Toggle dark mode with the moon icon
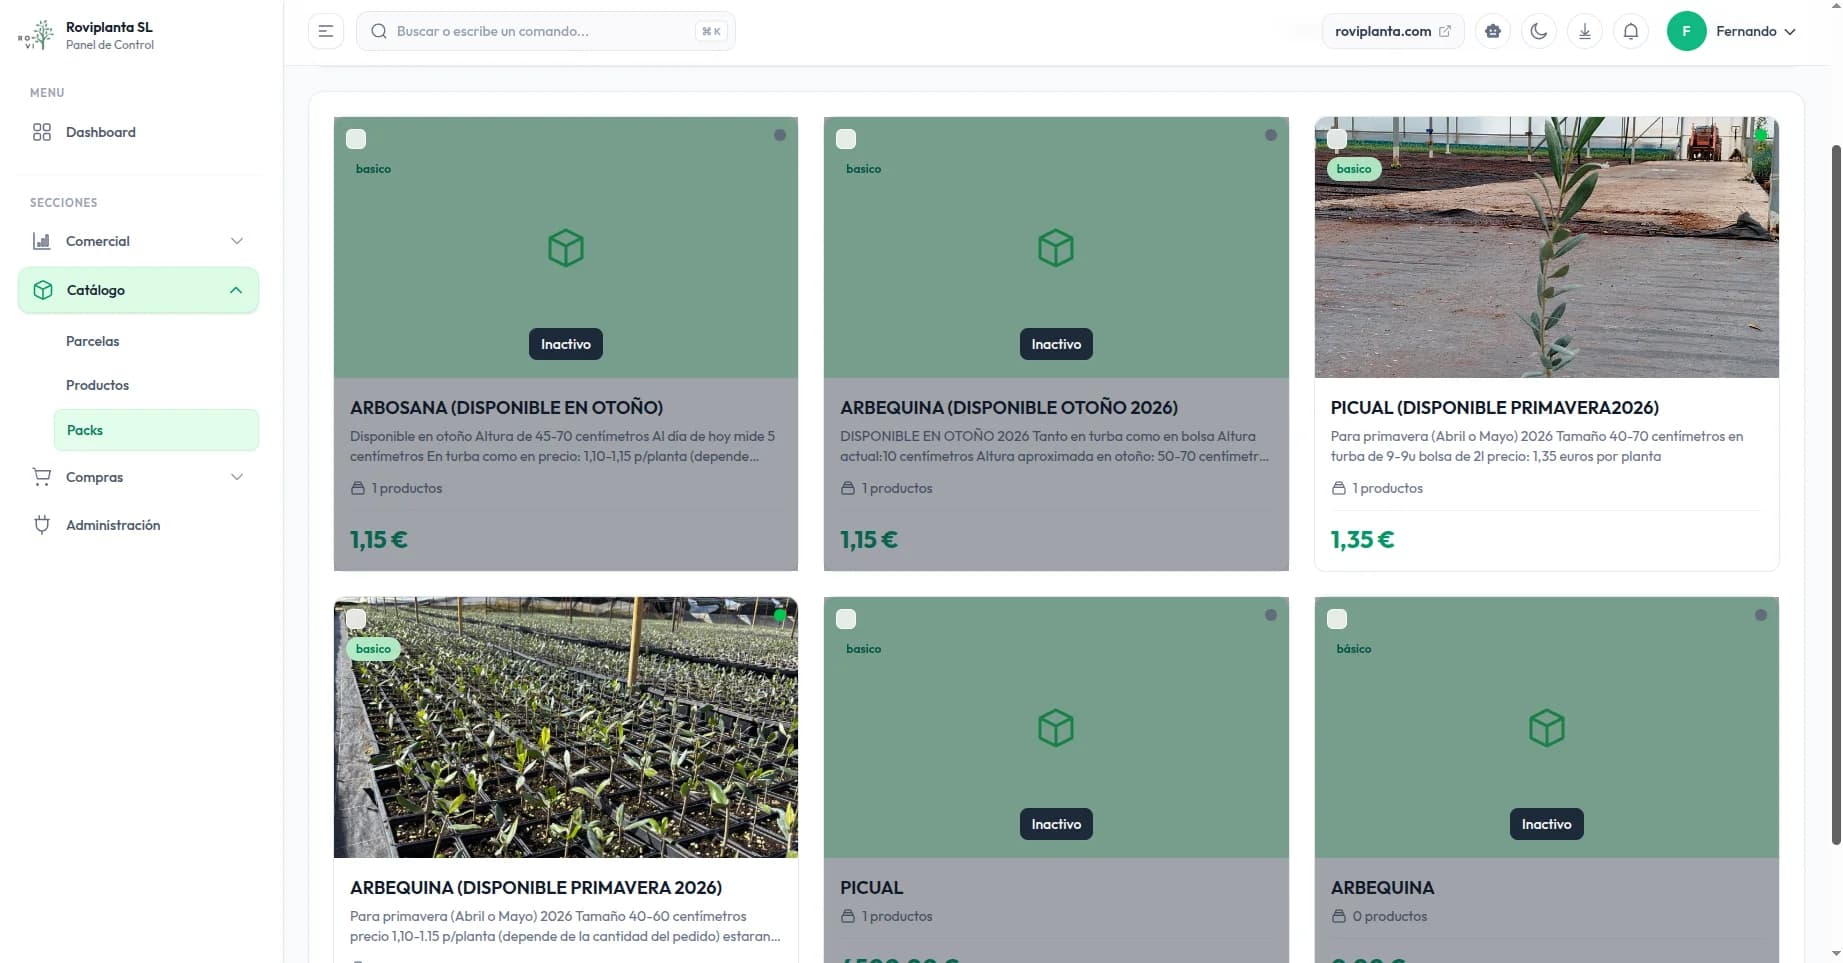1843x963 pixels. coord(1538,31)
